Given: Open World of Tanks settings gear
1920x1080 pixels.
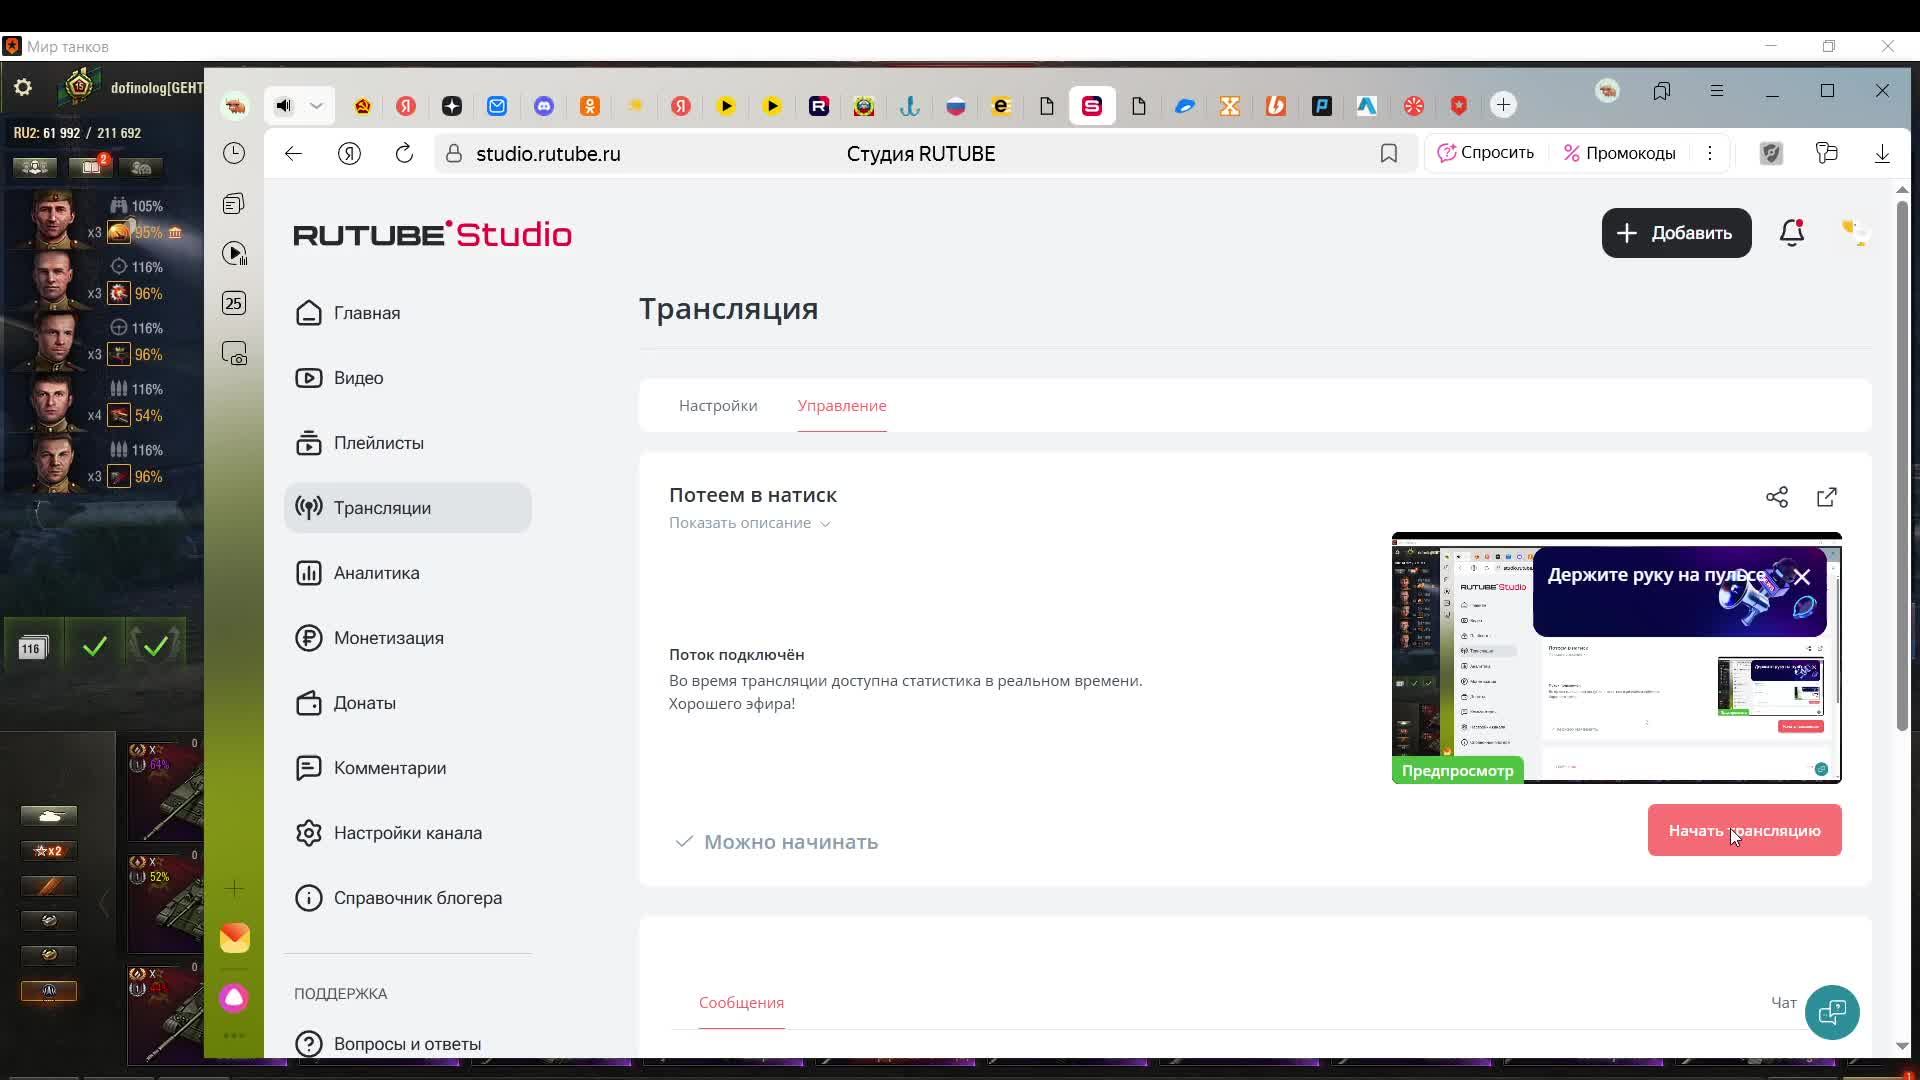Looking at the screenshot, I should pyautogui.click(x=23, y=88).
